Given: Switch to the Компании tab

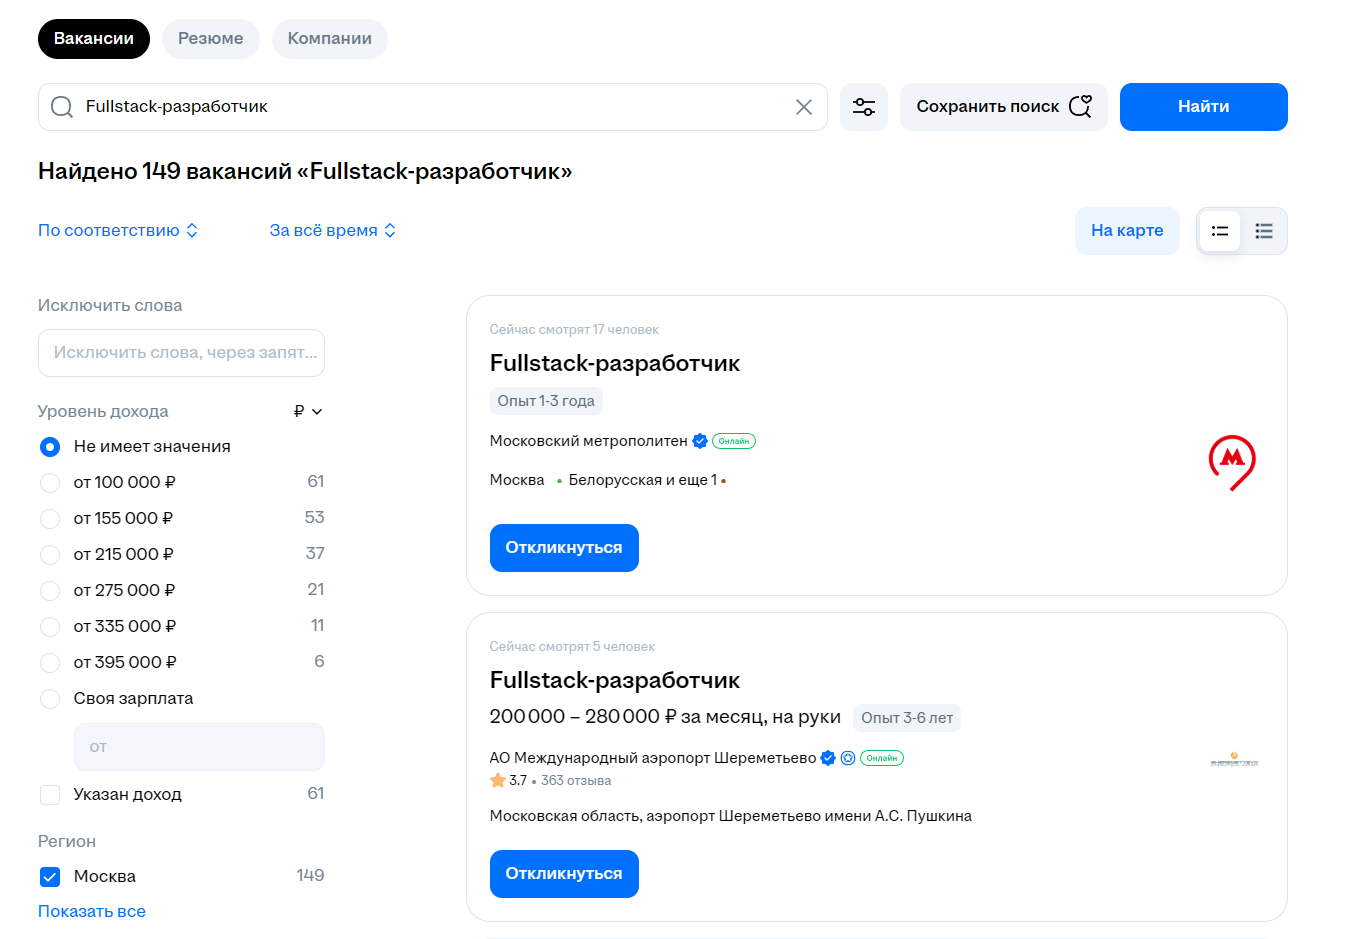Looking at the screenshot, I should coord(330,39).
